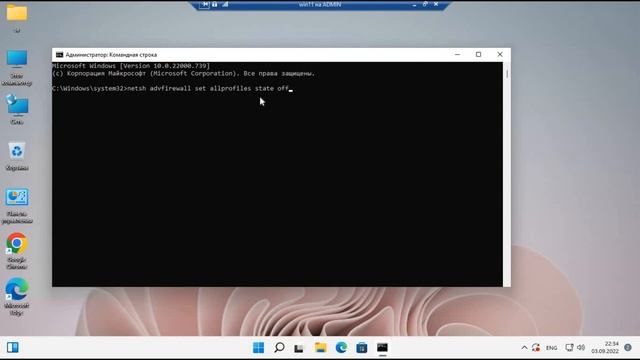Restore down the remote session connection bar
This screenshot has width=640, height=360.
[425, 4]
